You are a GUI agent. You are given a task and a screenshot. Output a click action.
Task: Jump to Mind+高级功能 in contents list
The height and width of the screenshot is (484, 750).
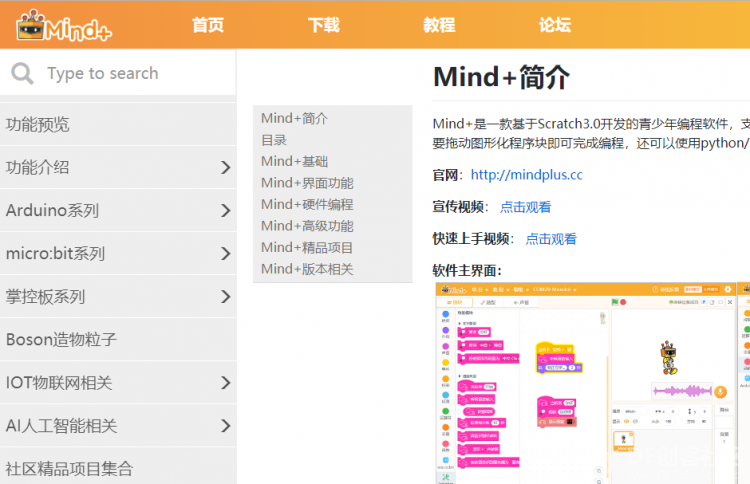click(307, 226)
